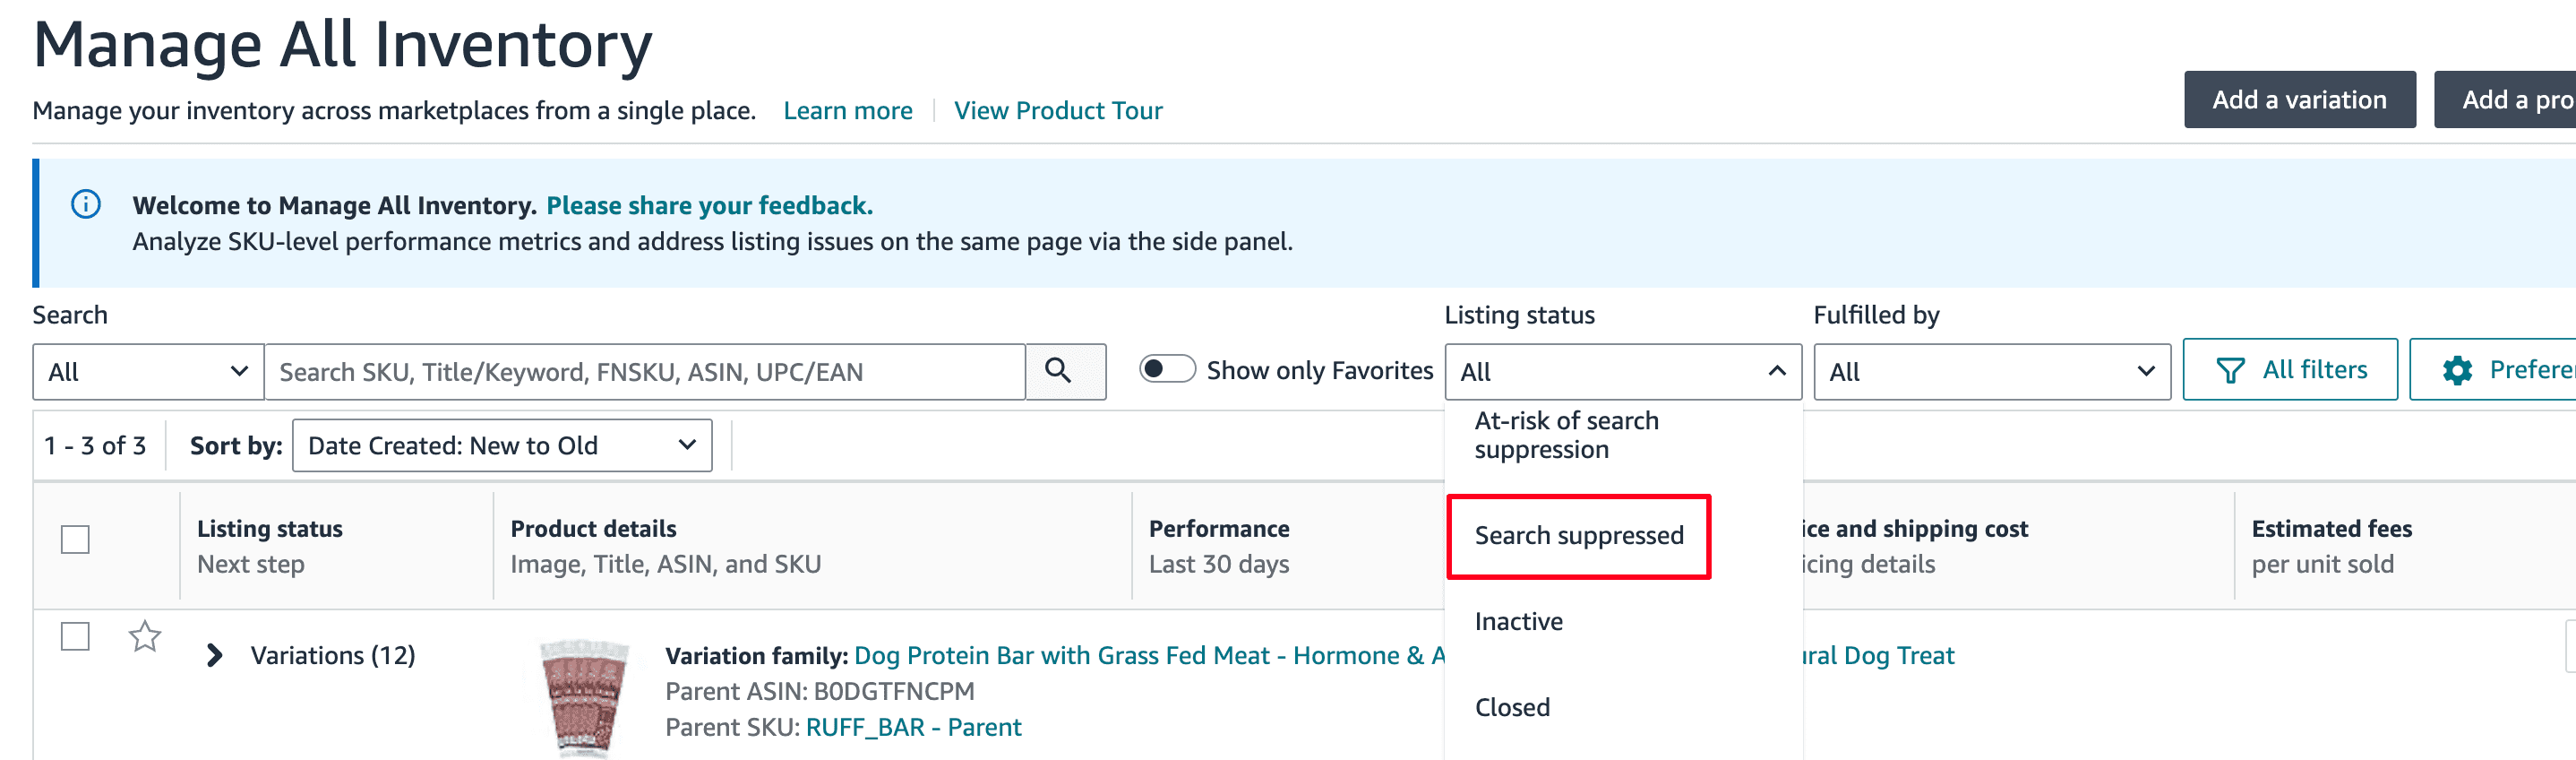Open the Sort by Date Created dropdown
This screenshot has width=2576, height=760.
click(501, 446)
